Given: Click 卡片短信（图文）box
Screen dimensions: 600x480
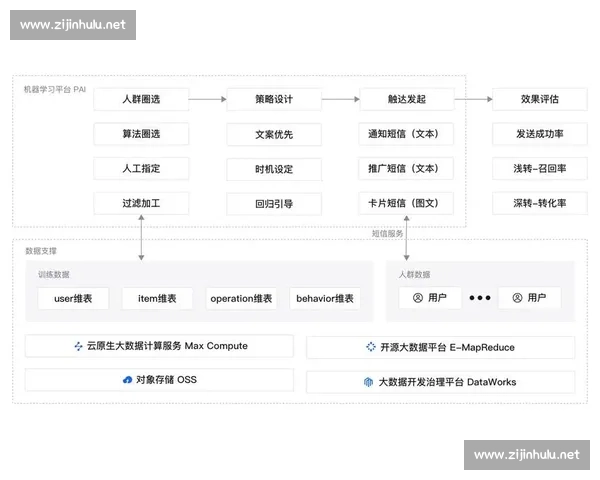Looking at the screenshot, I should point(406,204).
